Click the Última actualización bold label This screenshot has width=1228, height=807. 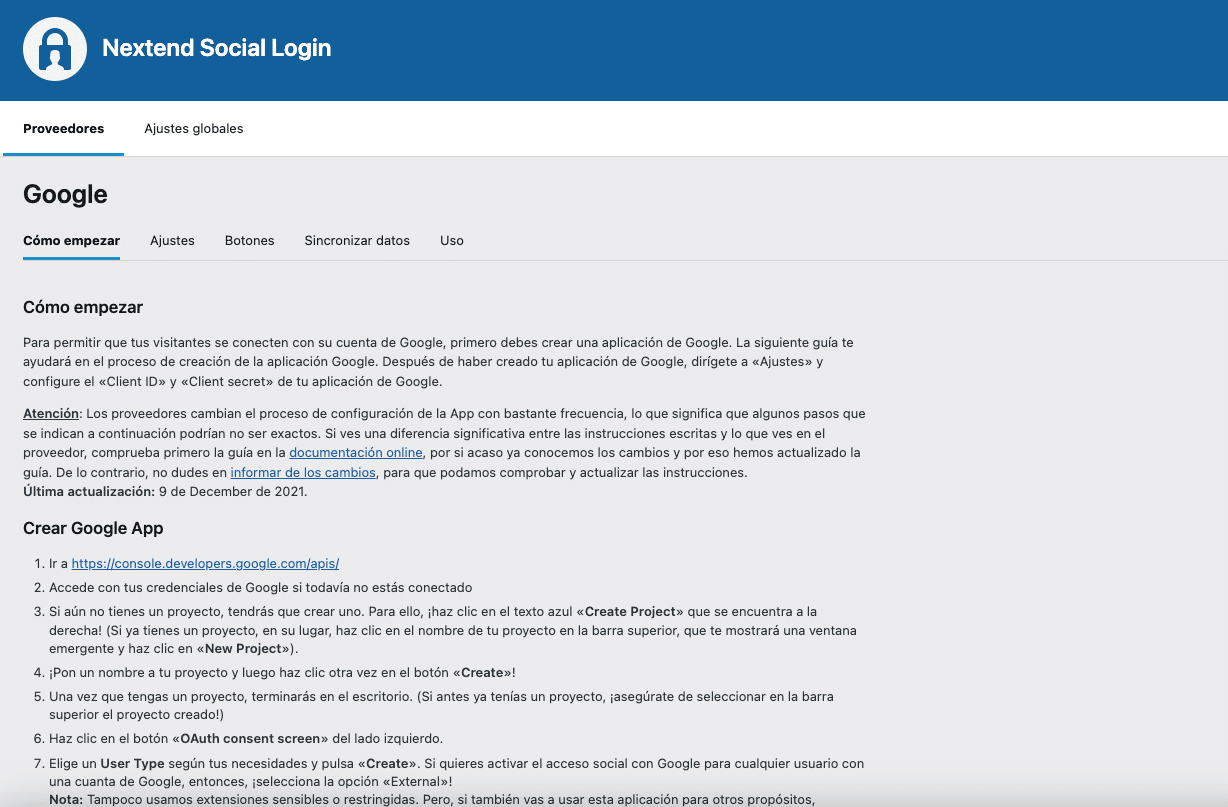pyautogui.click(x=88, y=492)
